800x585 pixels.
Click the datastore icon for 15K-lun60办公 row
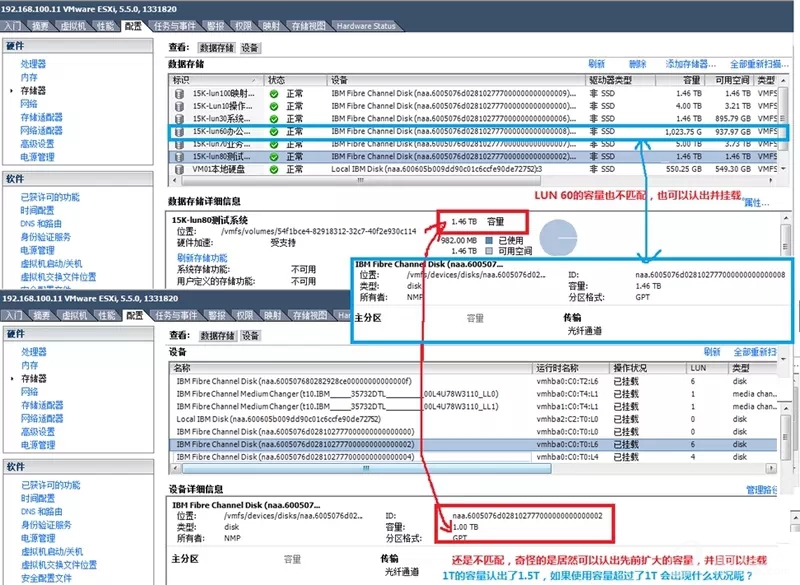click(178, 131)
